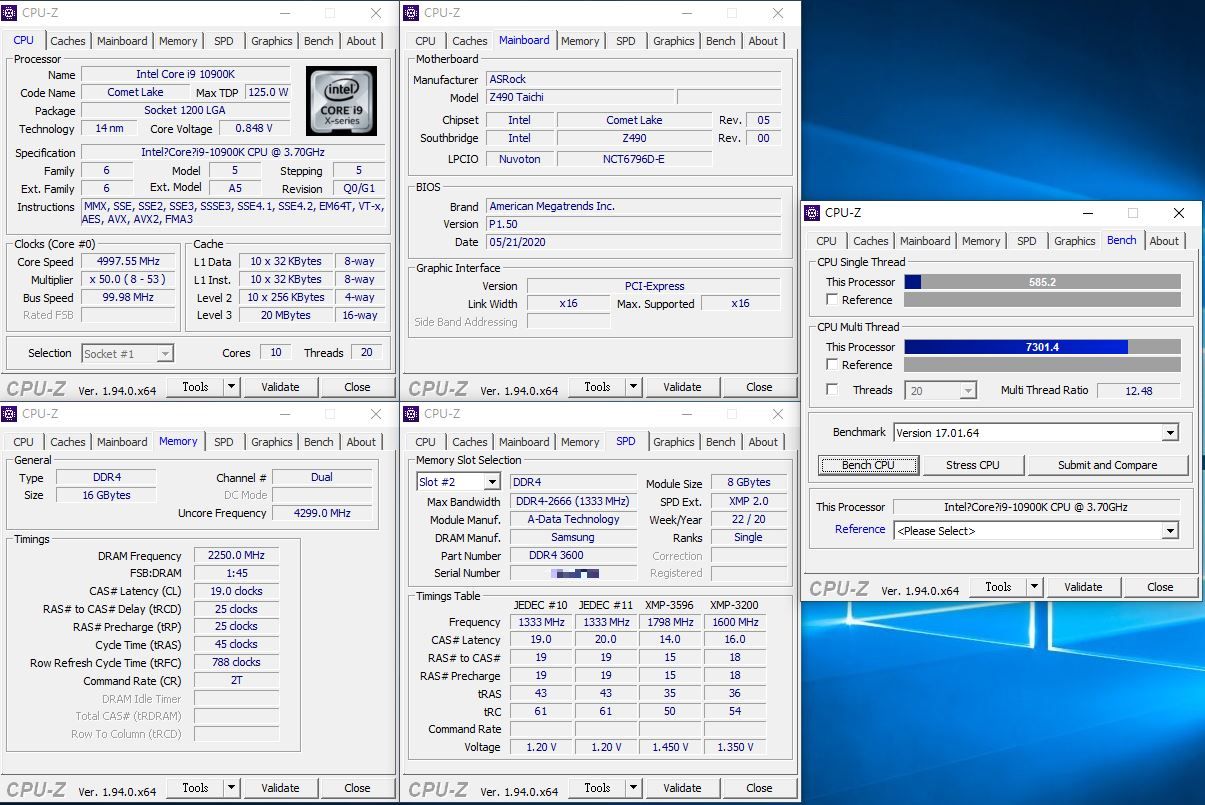Viewport: 1205px width, 805px height.
Task: Click the Max TDP 125.0 W value
Action: tap(267, 92)
